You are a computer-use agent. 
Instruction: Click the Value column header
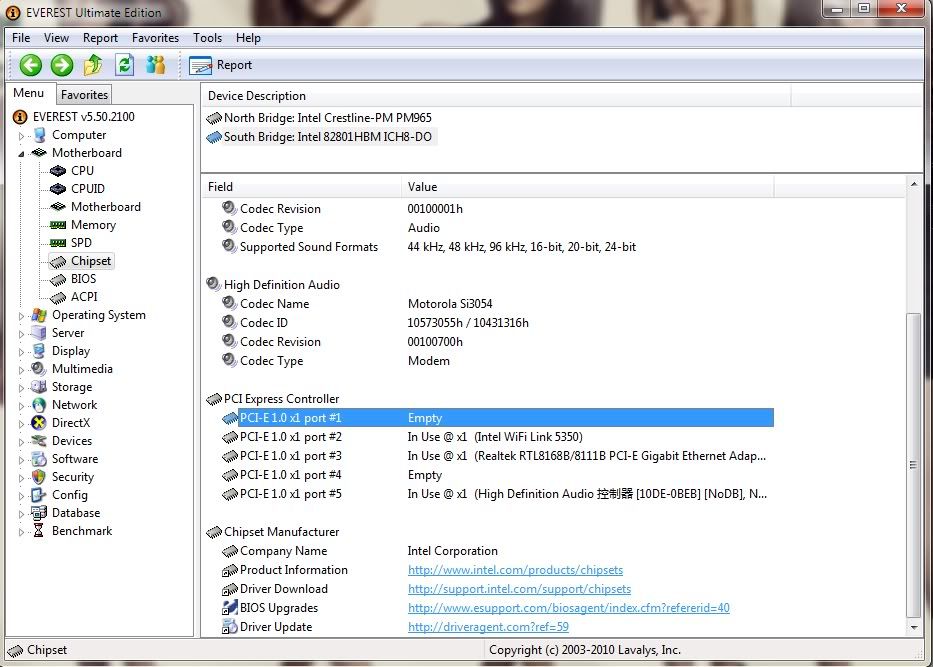click(588, 187)
